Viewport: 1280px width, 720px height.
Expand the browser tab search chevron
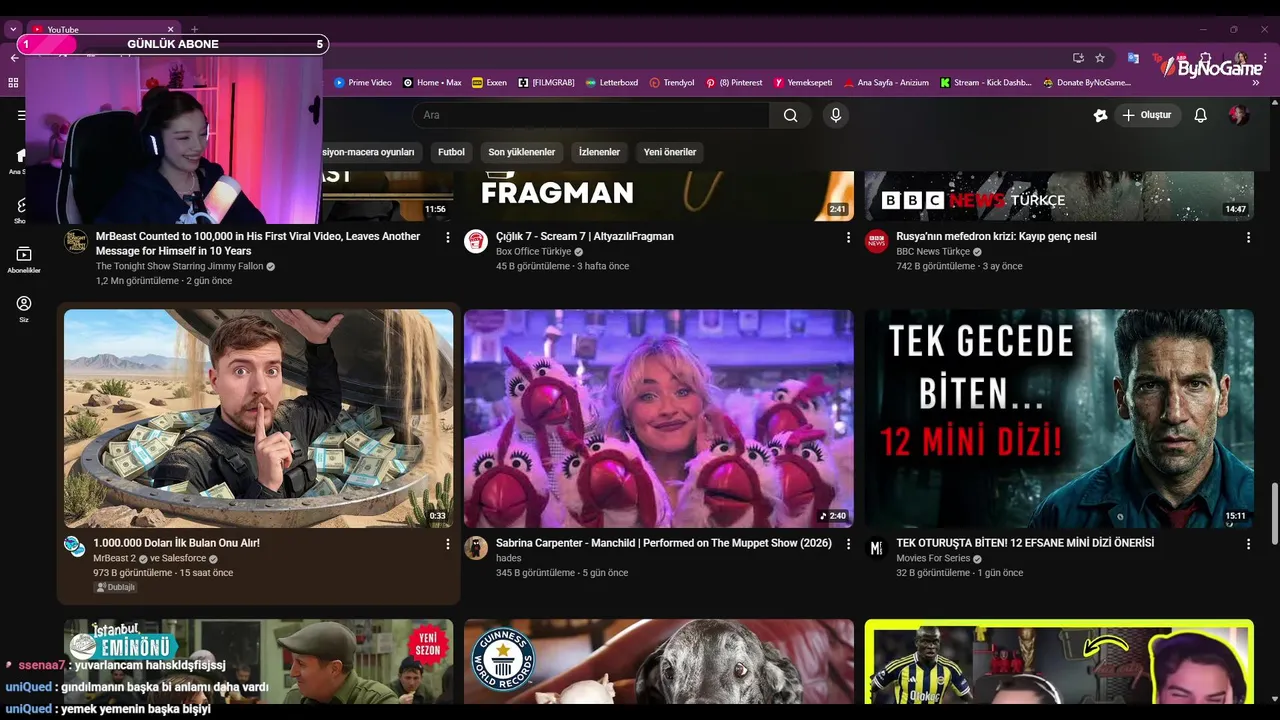[x=13, y=29]
